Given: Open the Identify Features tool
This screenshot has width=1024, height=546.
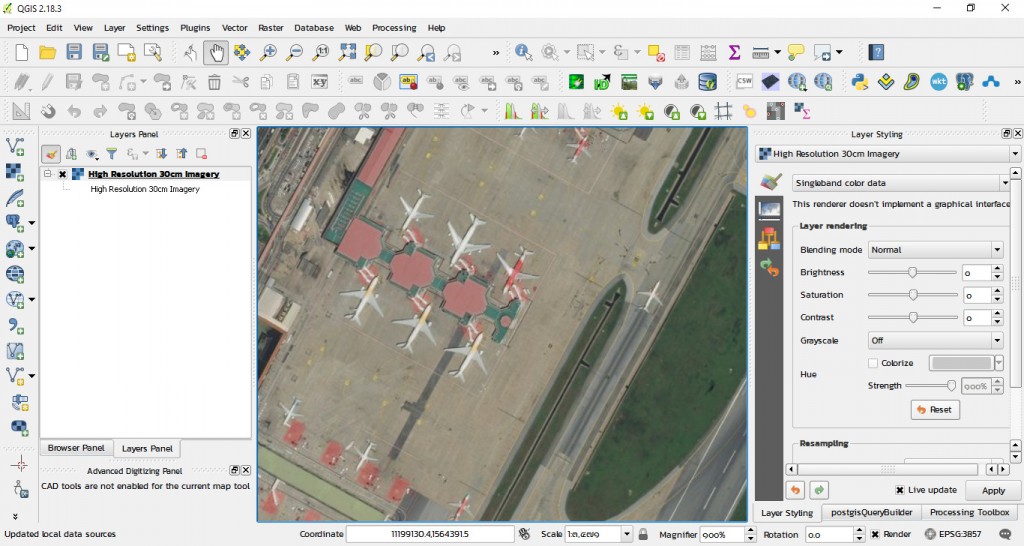Looking at the screenshot, I should point(523,52).
